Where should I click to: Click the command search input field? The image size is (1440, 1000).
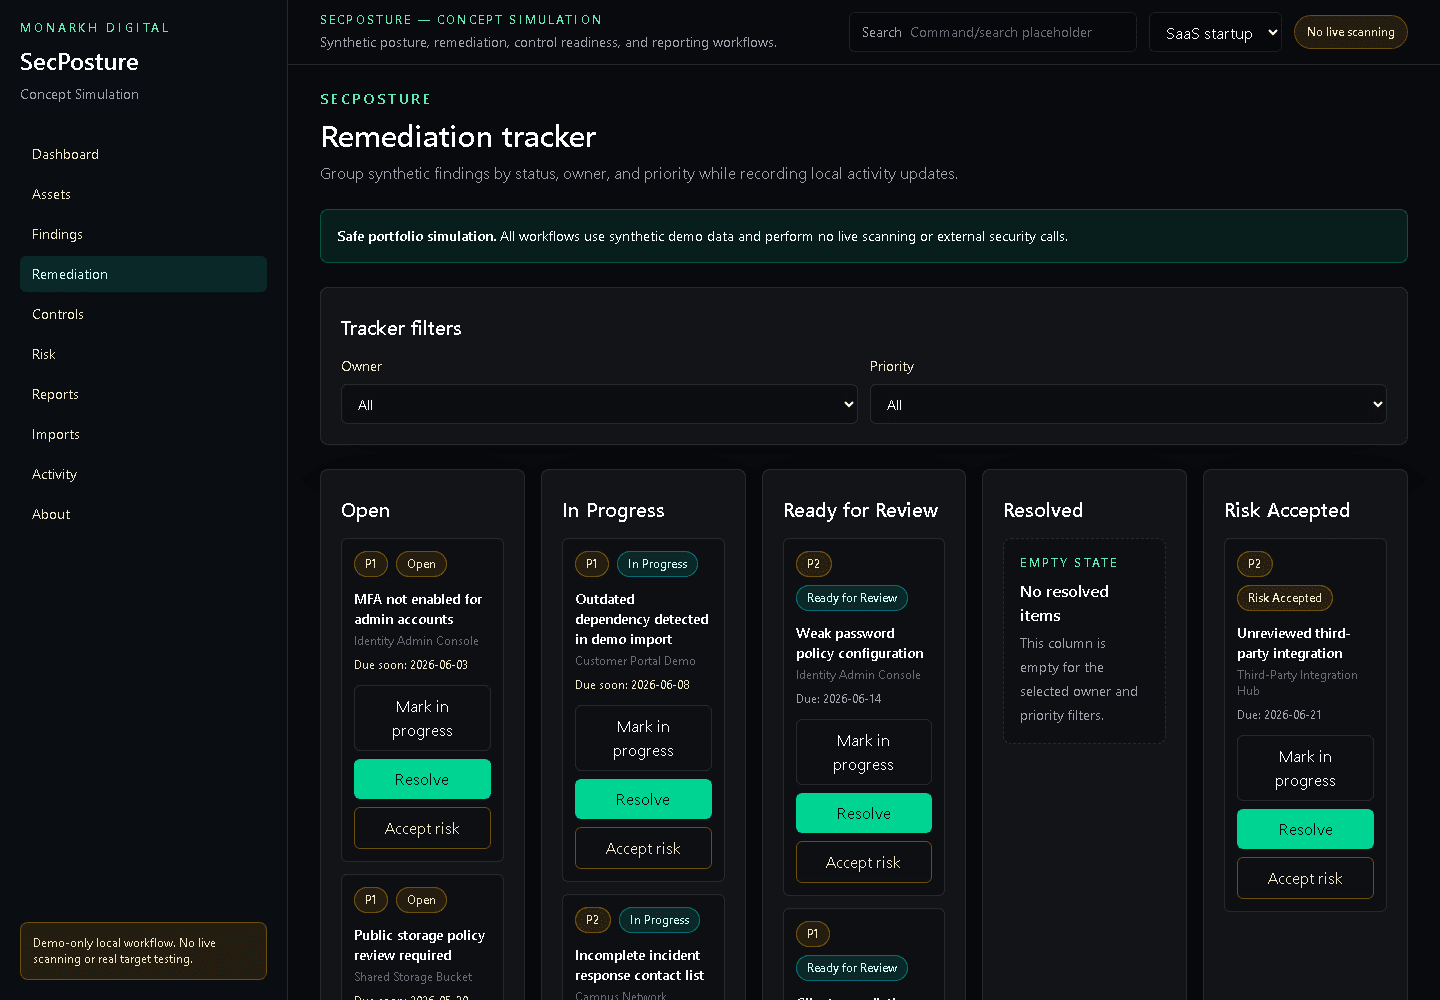coord(1018,32)
